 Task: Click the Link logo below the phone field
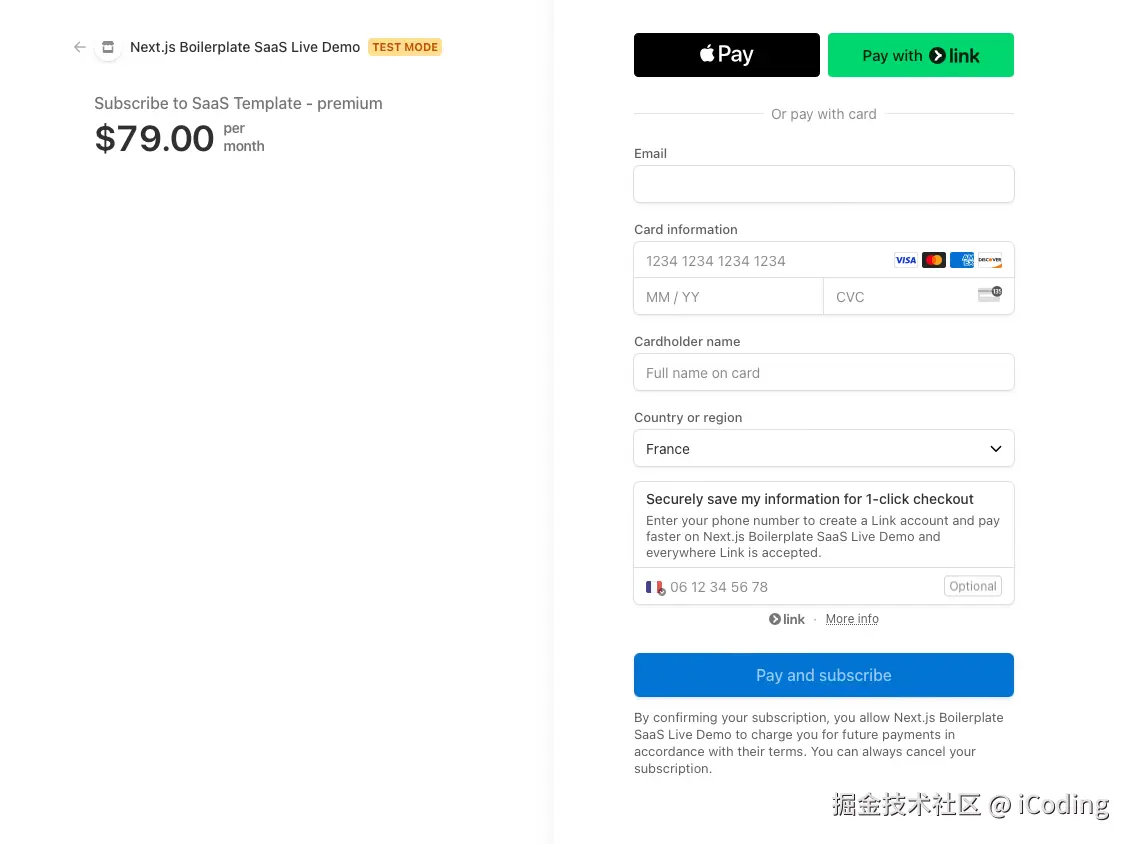tap(787, 619)
